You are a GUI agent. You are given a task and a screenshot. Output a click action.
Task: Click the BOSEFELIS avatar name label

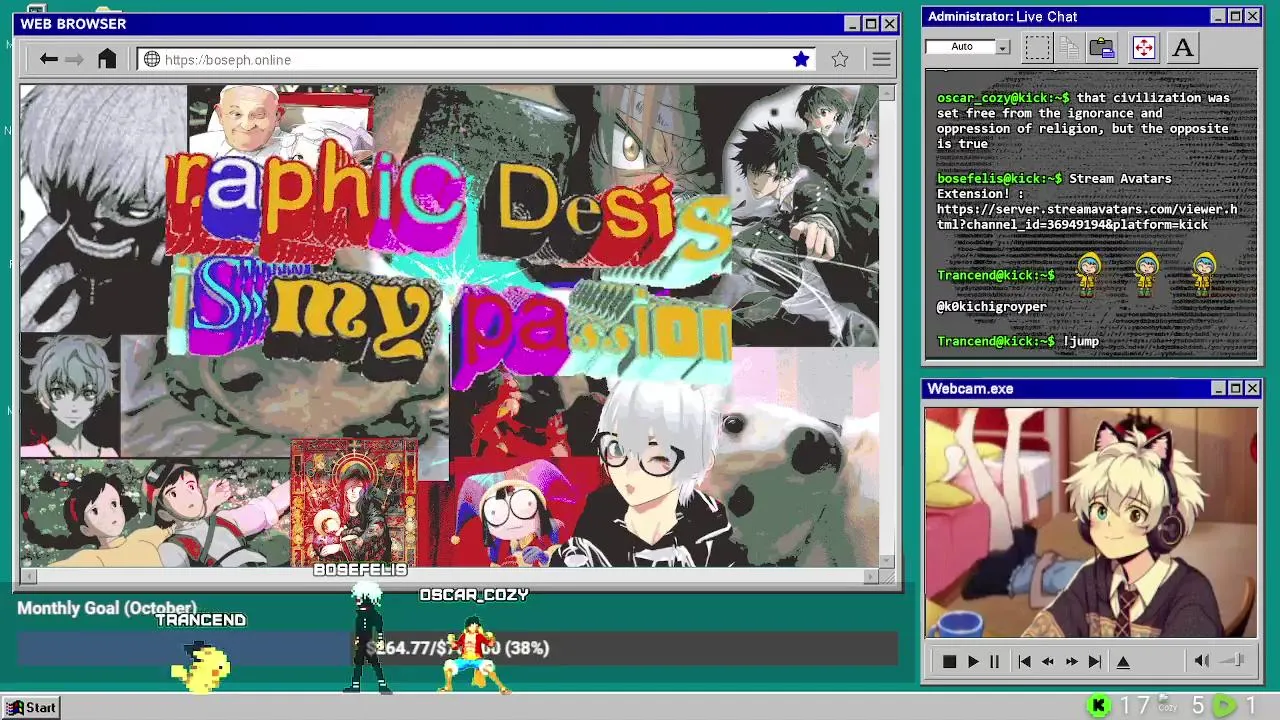pos(360,570)
